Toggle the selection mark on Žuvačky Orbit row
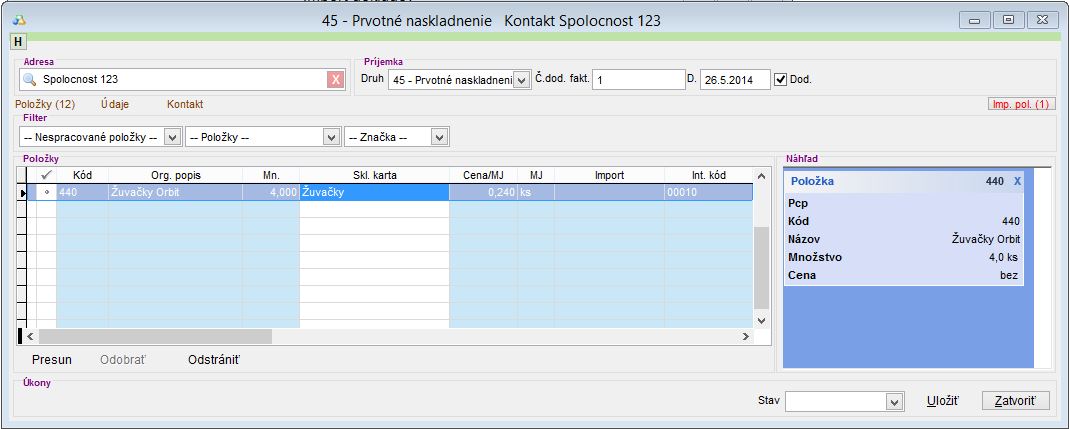The height and width of the screenshot is (429, 1069). [46, 193]
